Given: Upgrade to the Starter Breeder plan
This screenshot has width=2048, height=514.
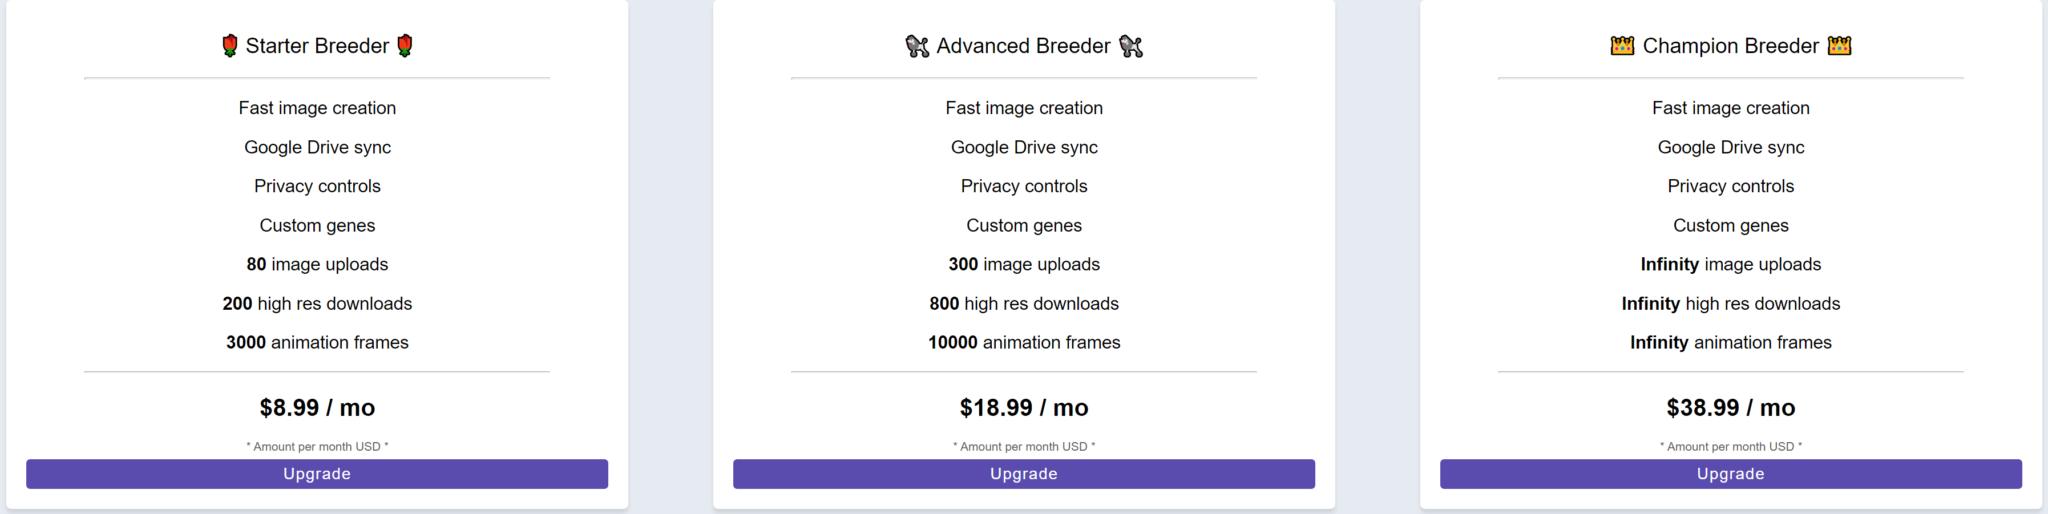Looking at the screenshot, I should tap(317, 474).
